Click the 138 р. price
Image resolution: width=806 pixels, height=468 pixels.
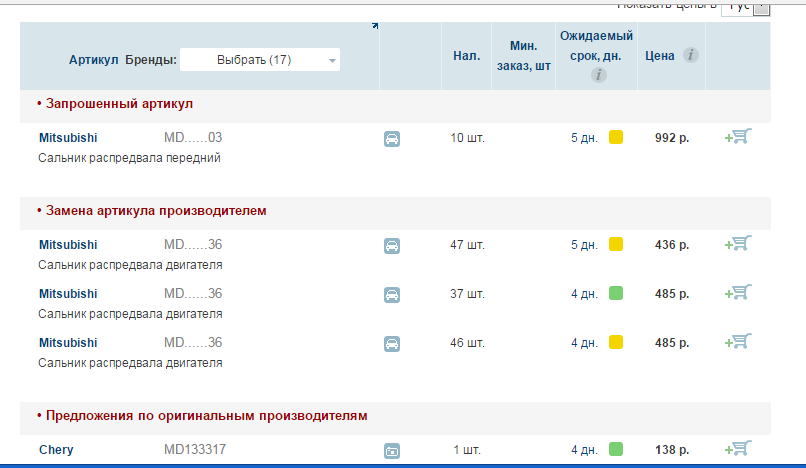(672, 449)
